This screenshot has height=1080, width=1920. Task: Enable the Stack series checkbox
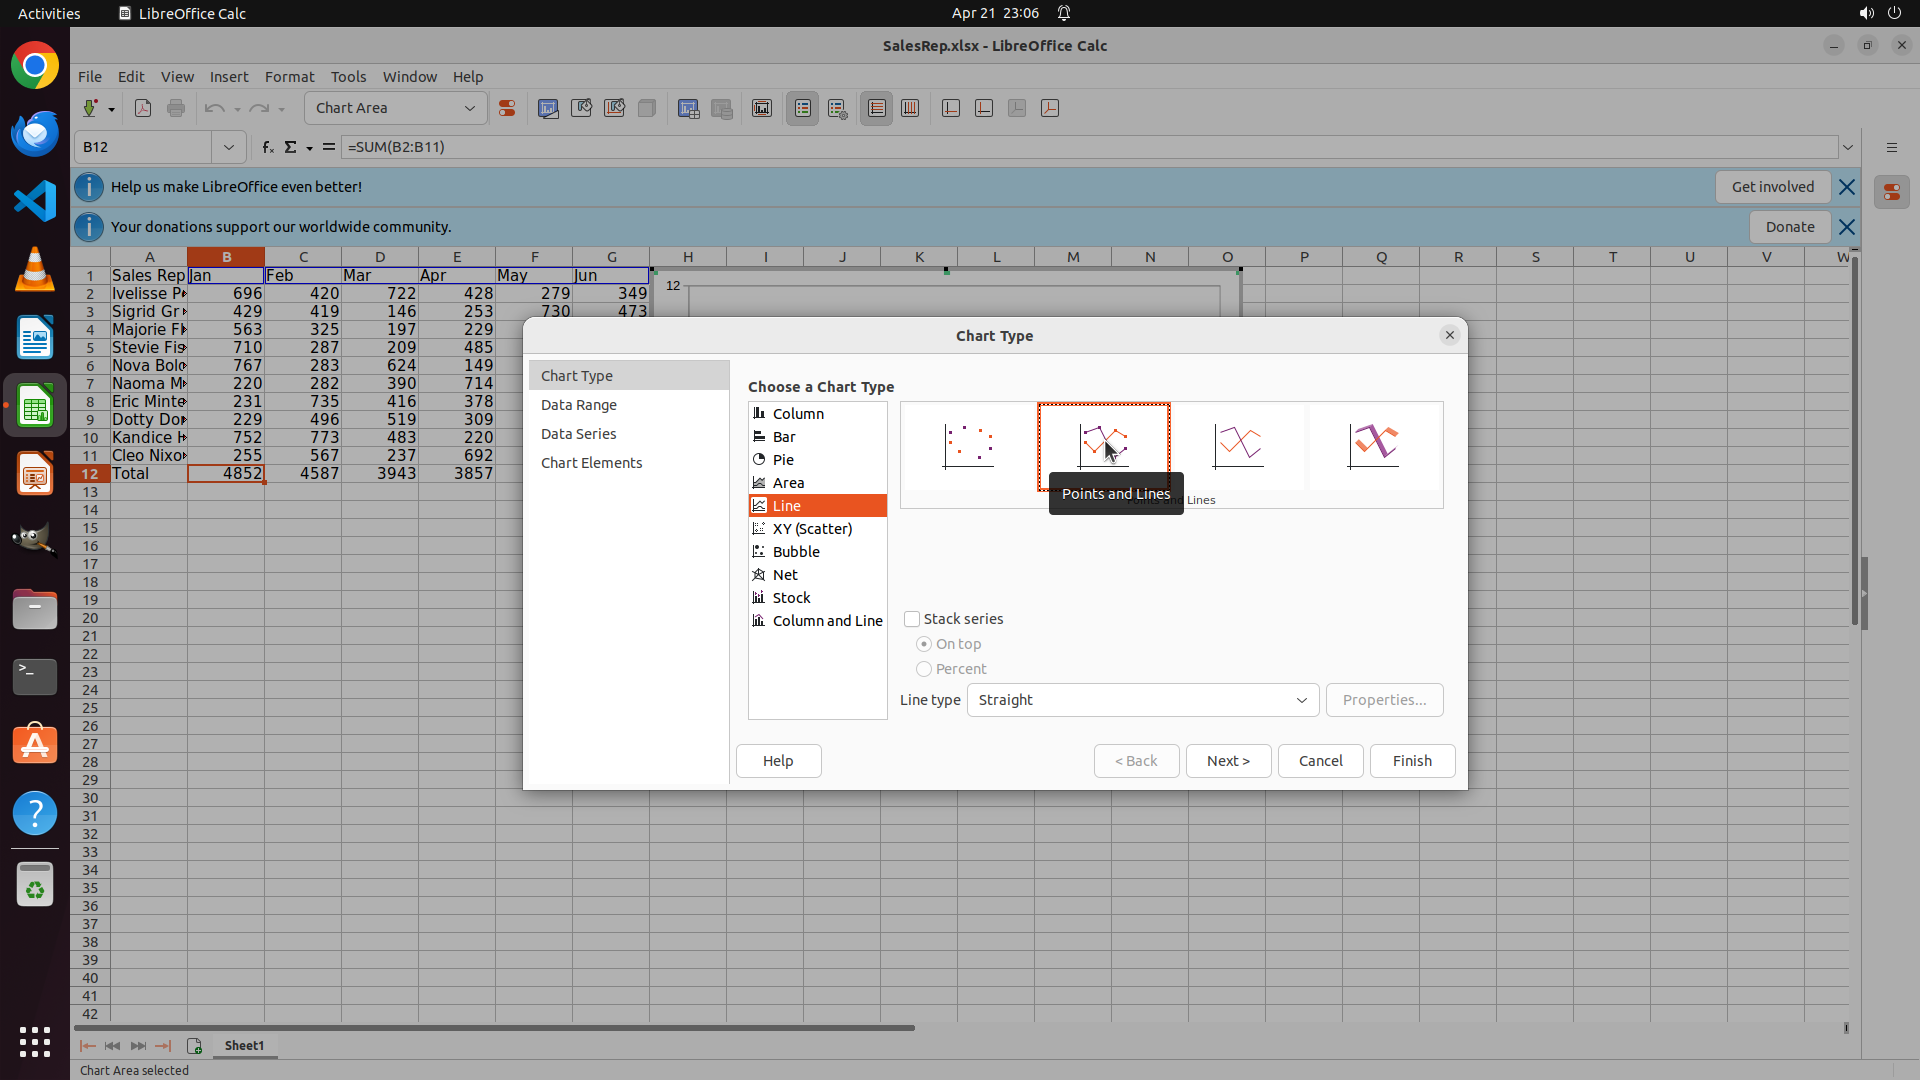(912, 619)
